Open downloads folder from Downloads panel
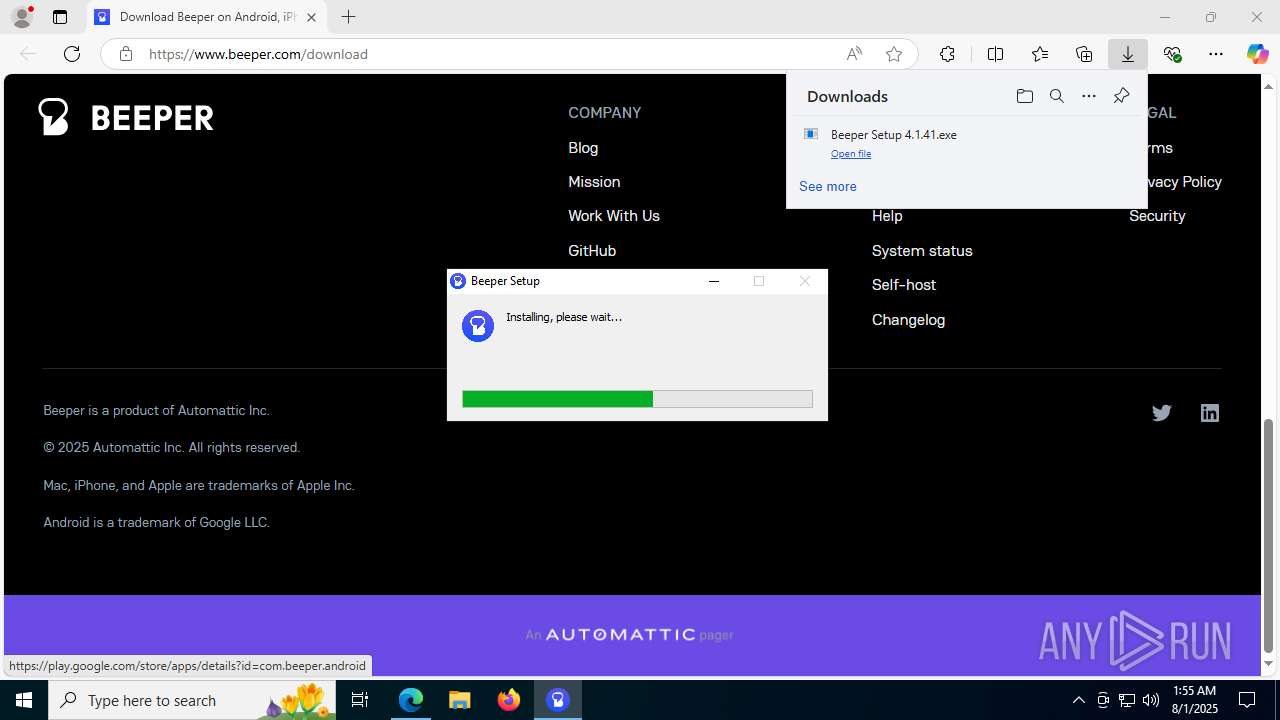The height and width of the screenshot is (720, 1280). point(1024,96)
